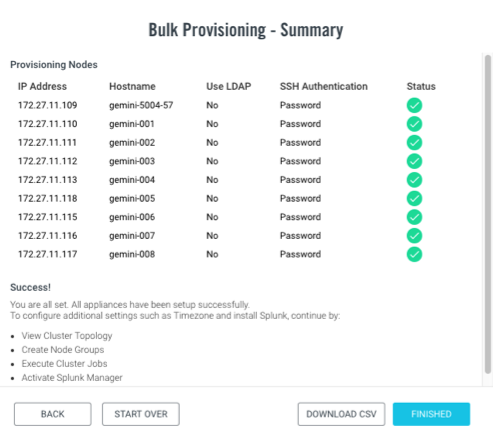Click the status checkmark for gemini-005
Viewport: 493px width, 441px height.
coord(414,199)
